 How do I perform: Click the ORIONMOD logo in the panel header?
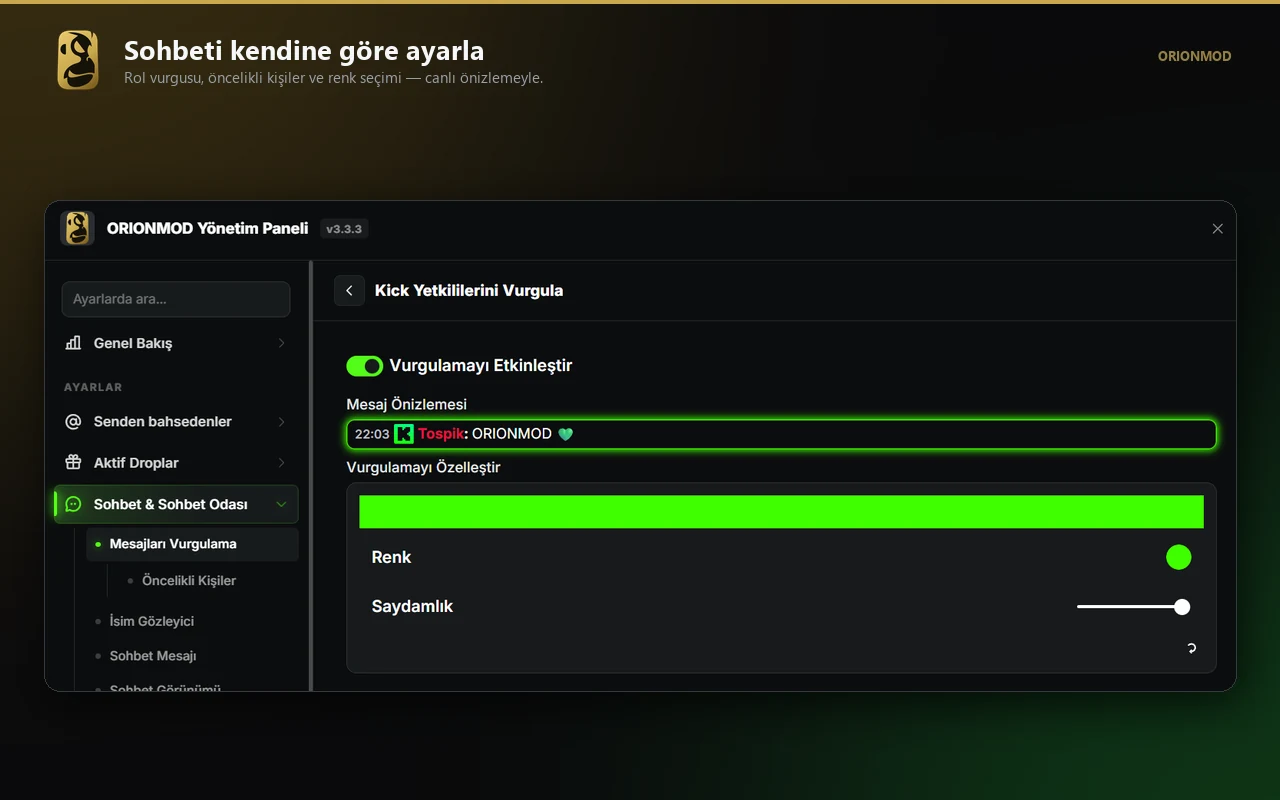pyautogui.click(x=77, y=228)
